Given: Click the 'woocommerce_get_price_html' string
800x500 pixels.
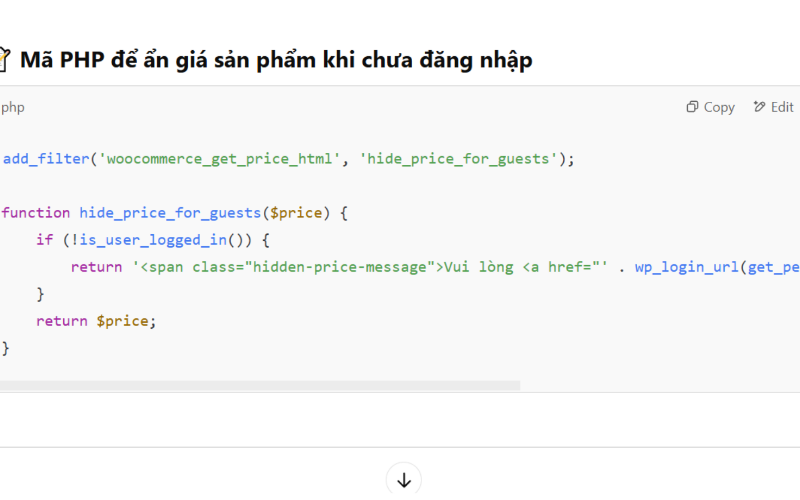Looking at the screenshot, I should (x=219, y=159).
